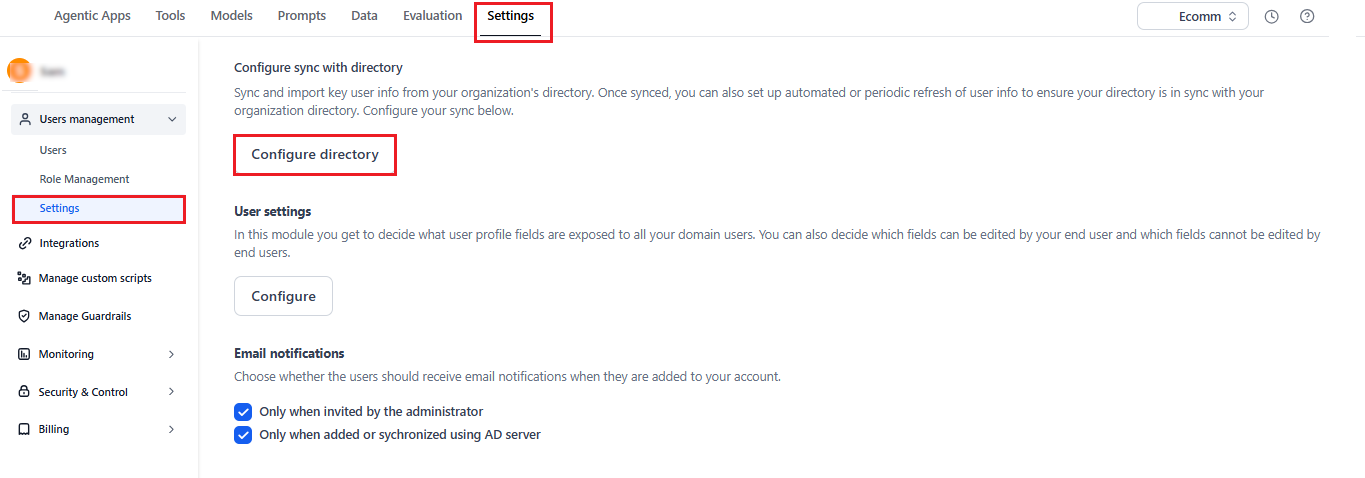Click the Email notifications heading
The height and width of the screenshot is (478, 1365).
point(289,354)
